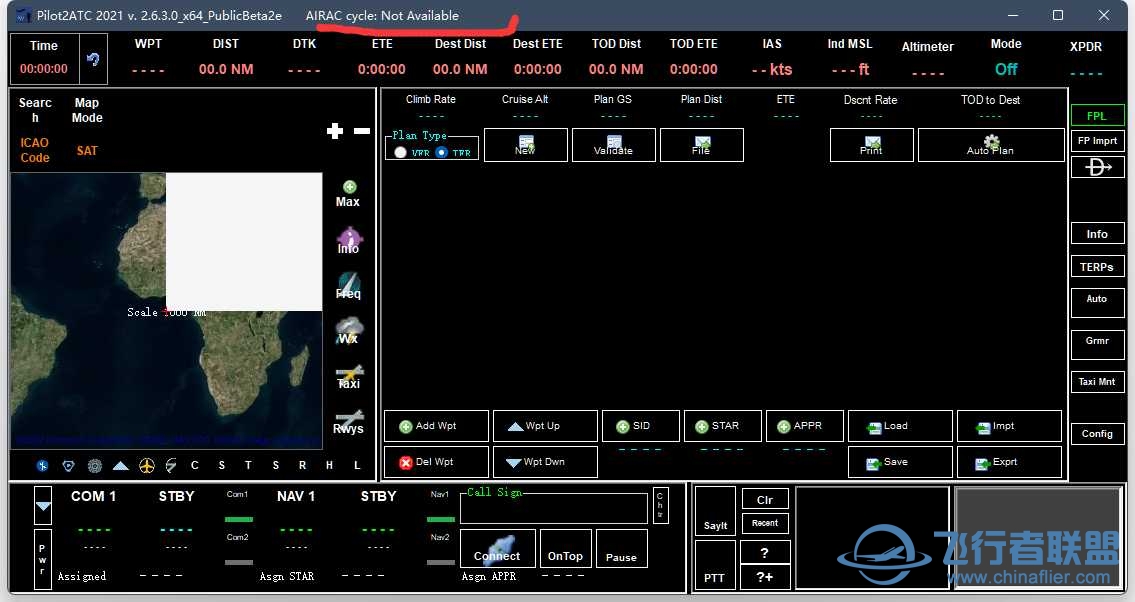Image resolution: width=1135 pixels, height=602 pixels.
Task: Toggle the Nav2 gray indicator
Action: point(441,562)
